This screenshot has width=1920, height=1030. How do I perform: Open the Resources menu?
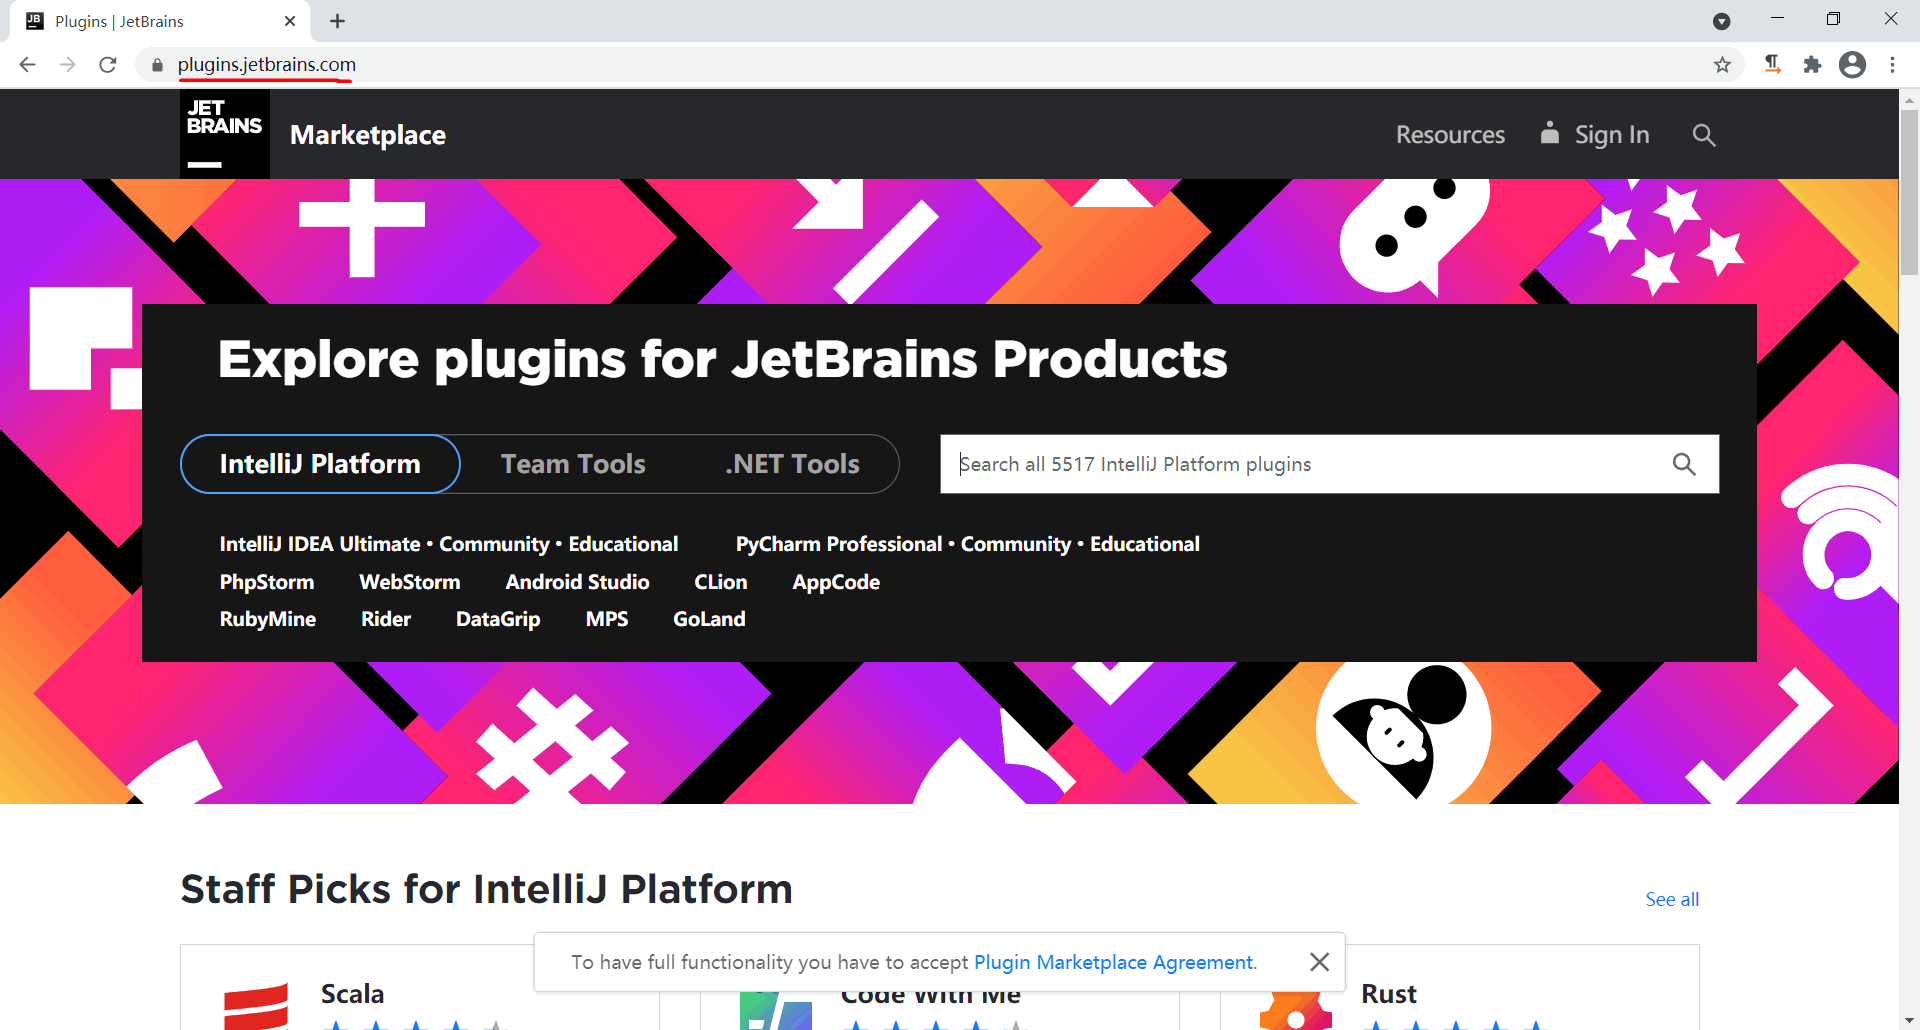(x=1450, y=134)
